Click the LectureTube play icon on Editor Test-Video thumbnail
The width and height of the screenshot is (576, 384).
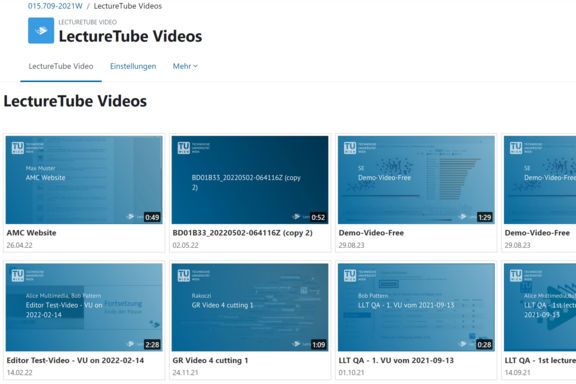(130, 344)
